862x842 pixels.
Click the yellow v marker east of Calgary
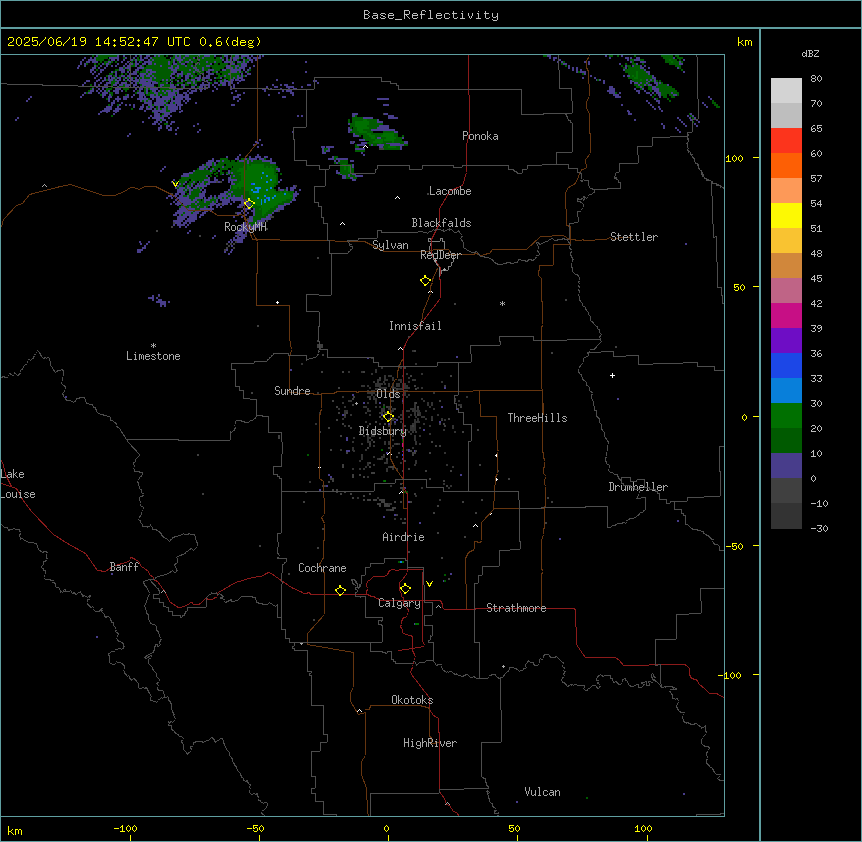tap(429, 584)
